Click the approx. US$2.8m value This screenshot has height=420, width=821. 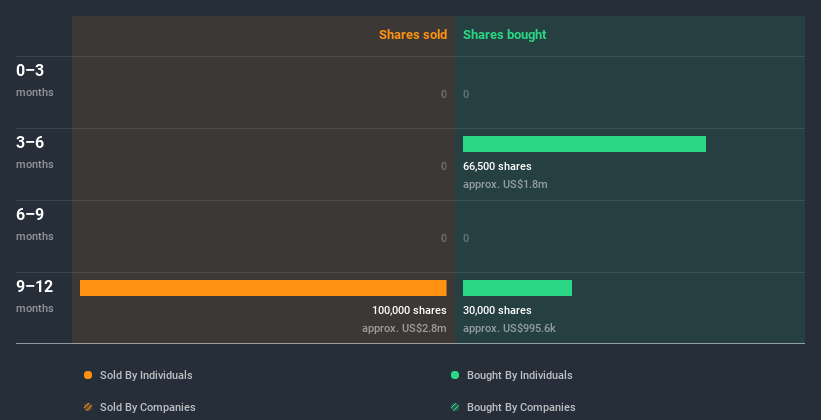pyautogui.click(x=404, y=328)
